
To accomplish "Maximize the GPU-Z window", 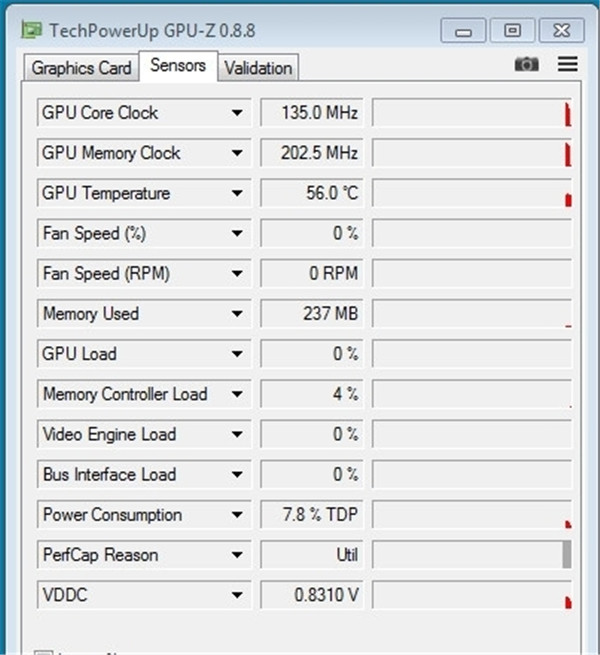I will pyautogui.click(x=512, y=30).
